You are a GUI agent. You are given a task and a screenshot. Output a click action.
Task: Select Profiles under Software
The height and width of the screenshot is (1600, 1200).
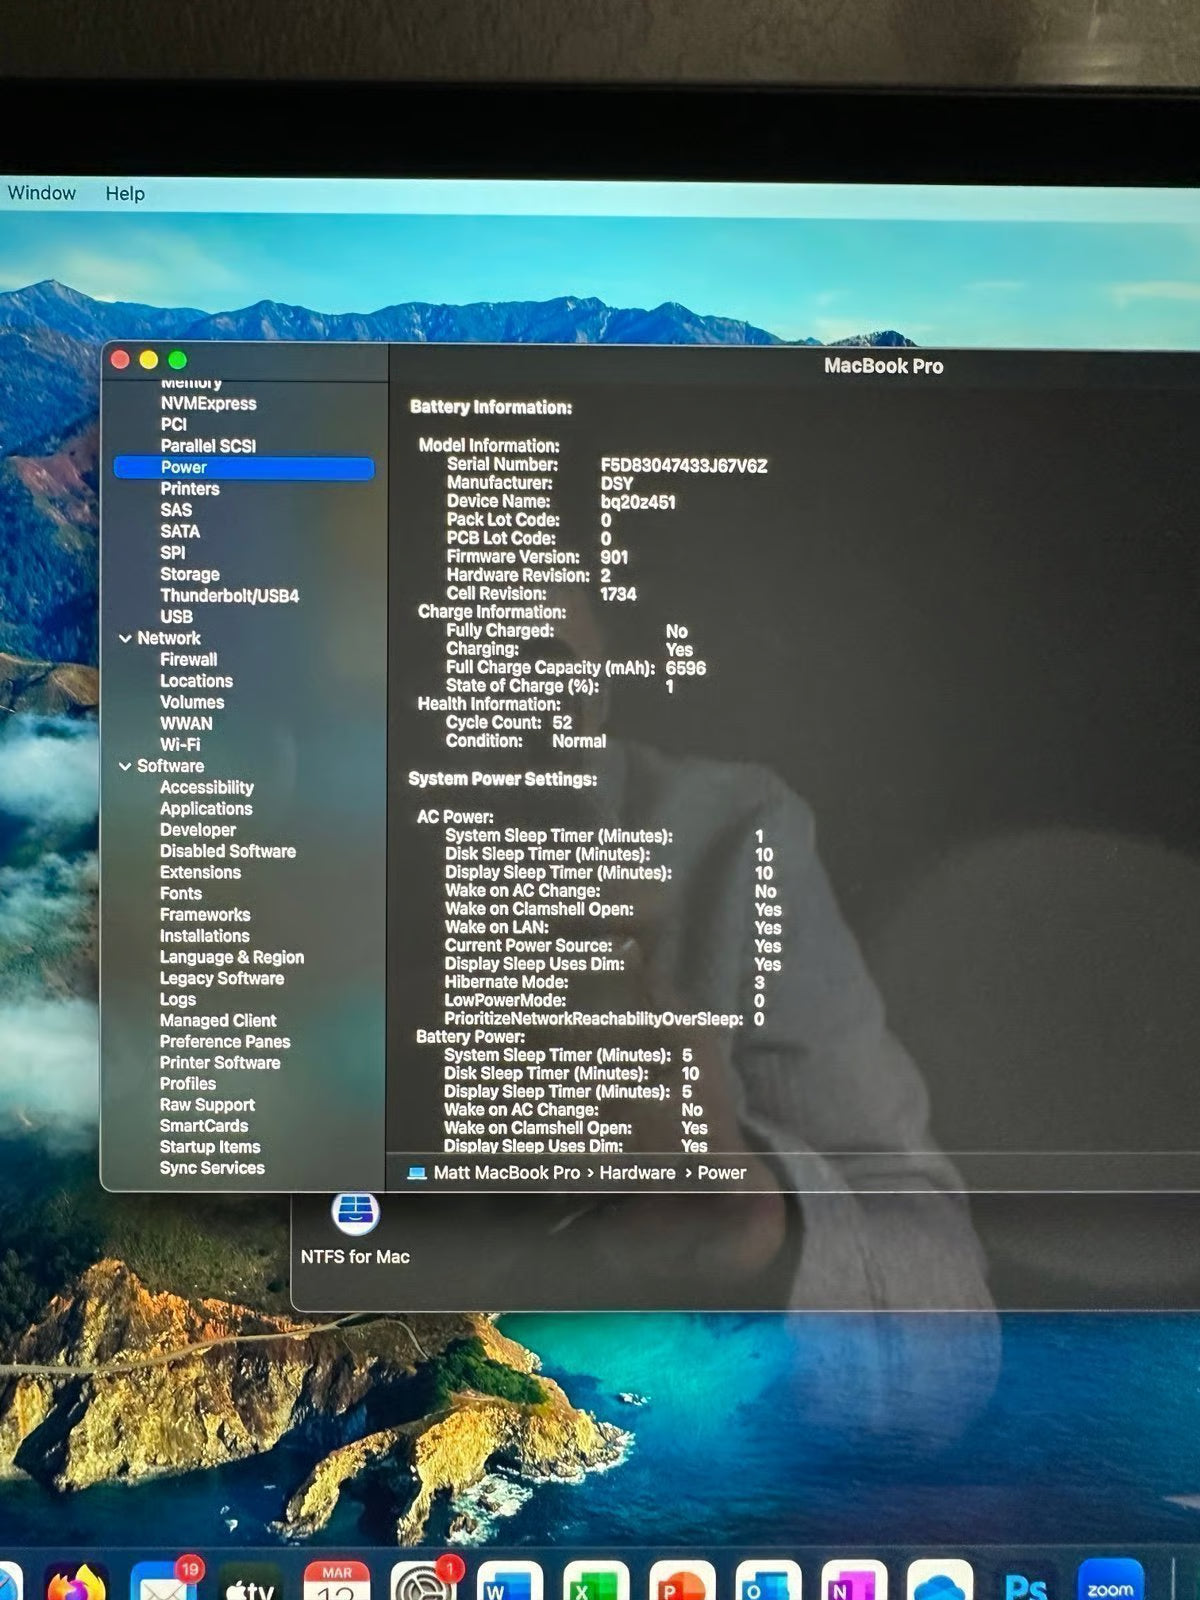[x=188, y=1084]
